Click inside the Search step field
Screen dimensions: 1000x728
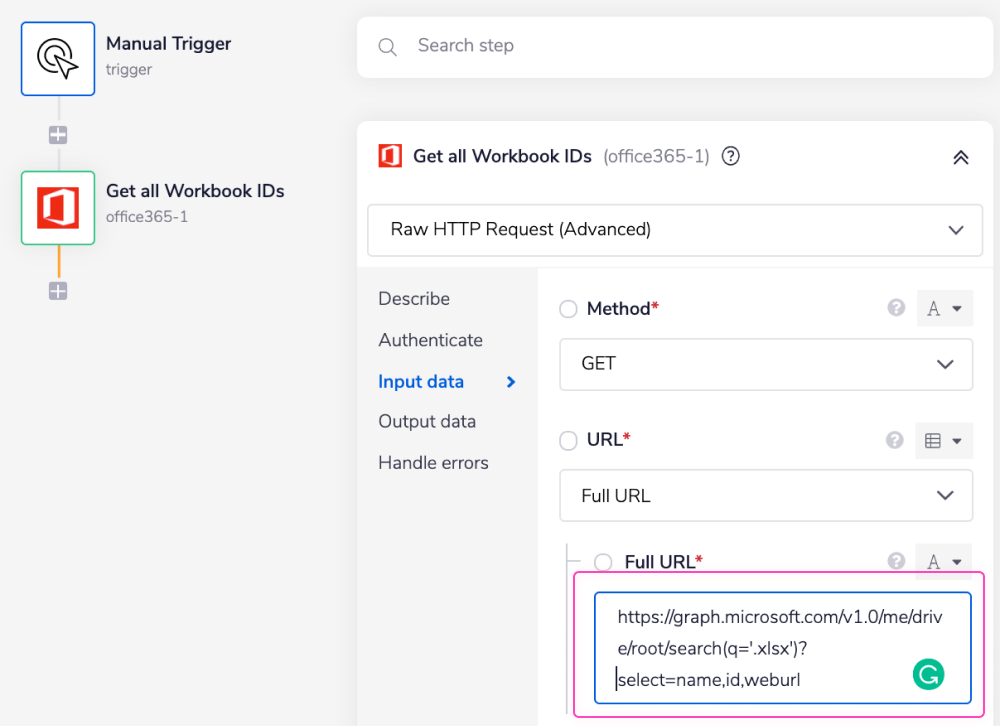coord(600,46)
